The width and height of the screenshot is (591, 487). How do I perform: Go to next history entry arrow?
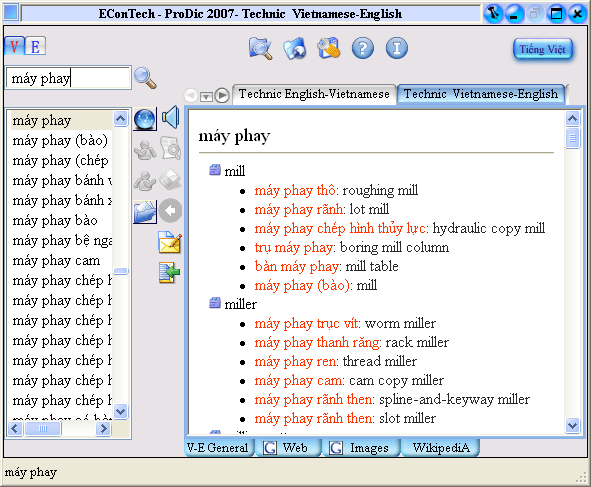tap(222, 95)
